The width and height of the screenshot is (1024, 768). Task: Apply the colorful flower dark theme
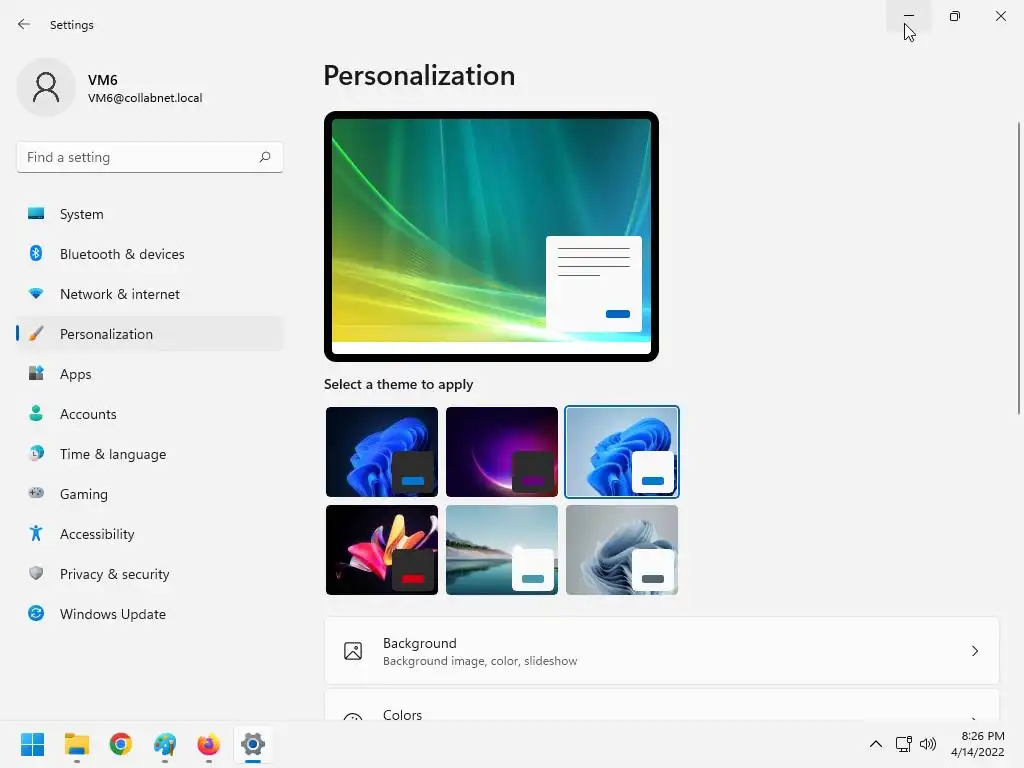point(382,550)
